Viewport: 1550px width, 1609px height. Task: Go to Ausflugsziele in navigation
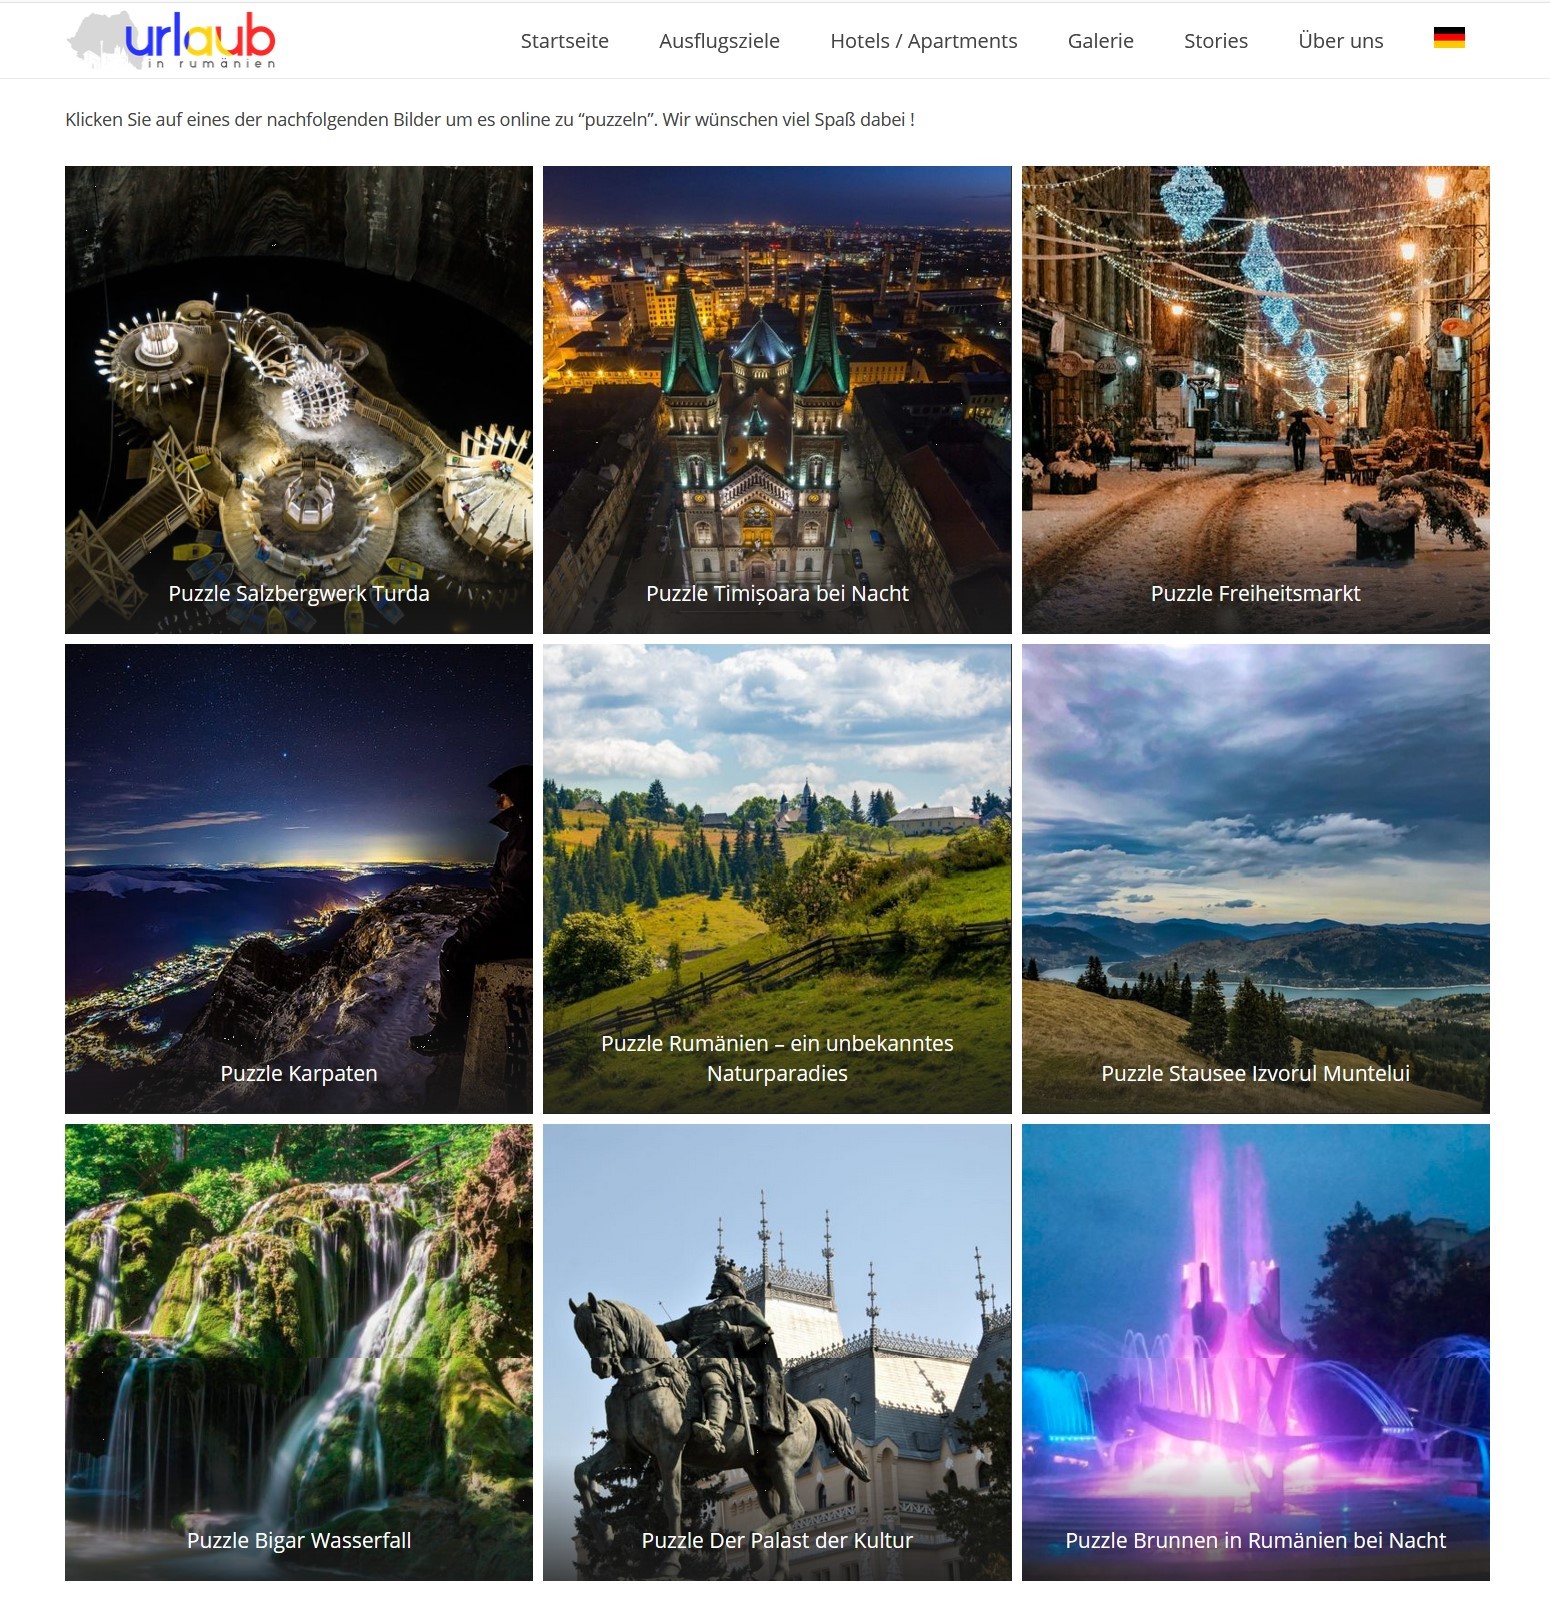(719, 41)
